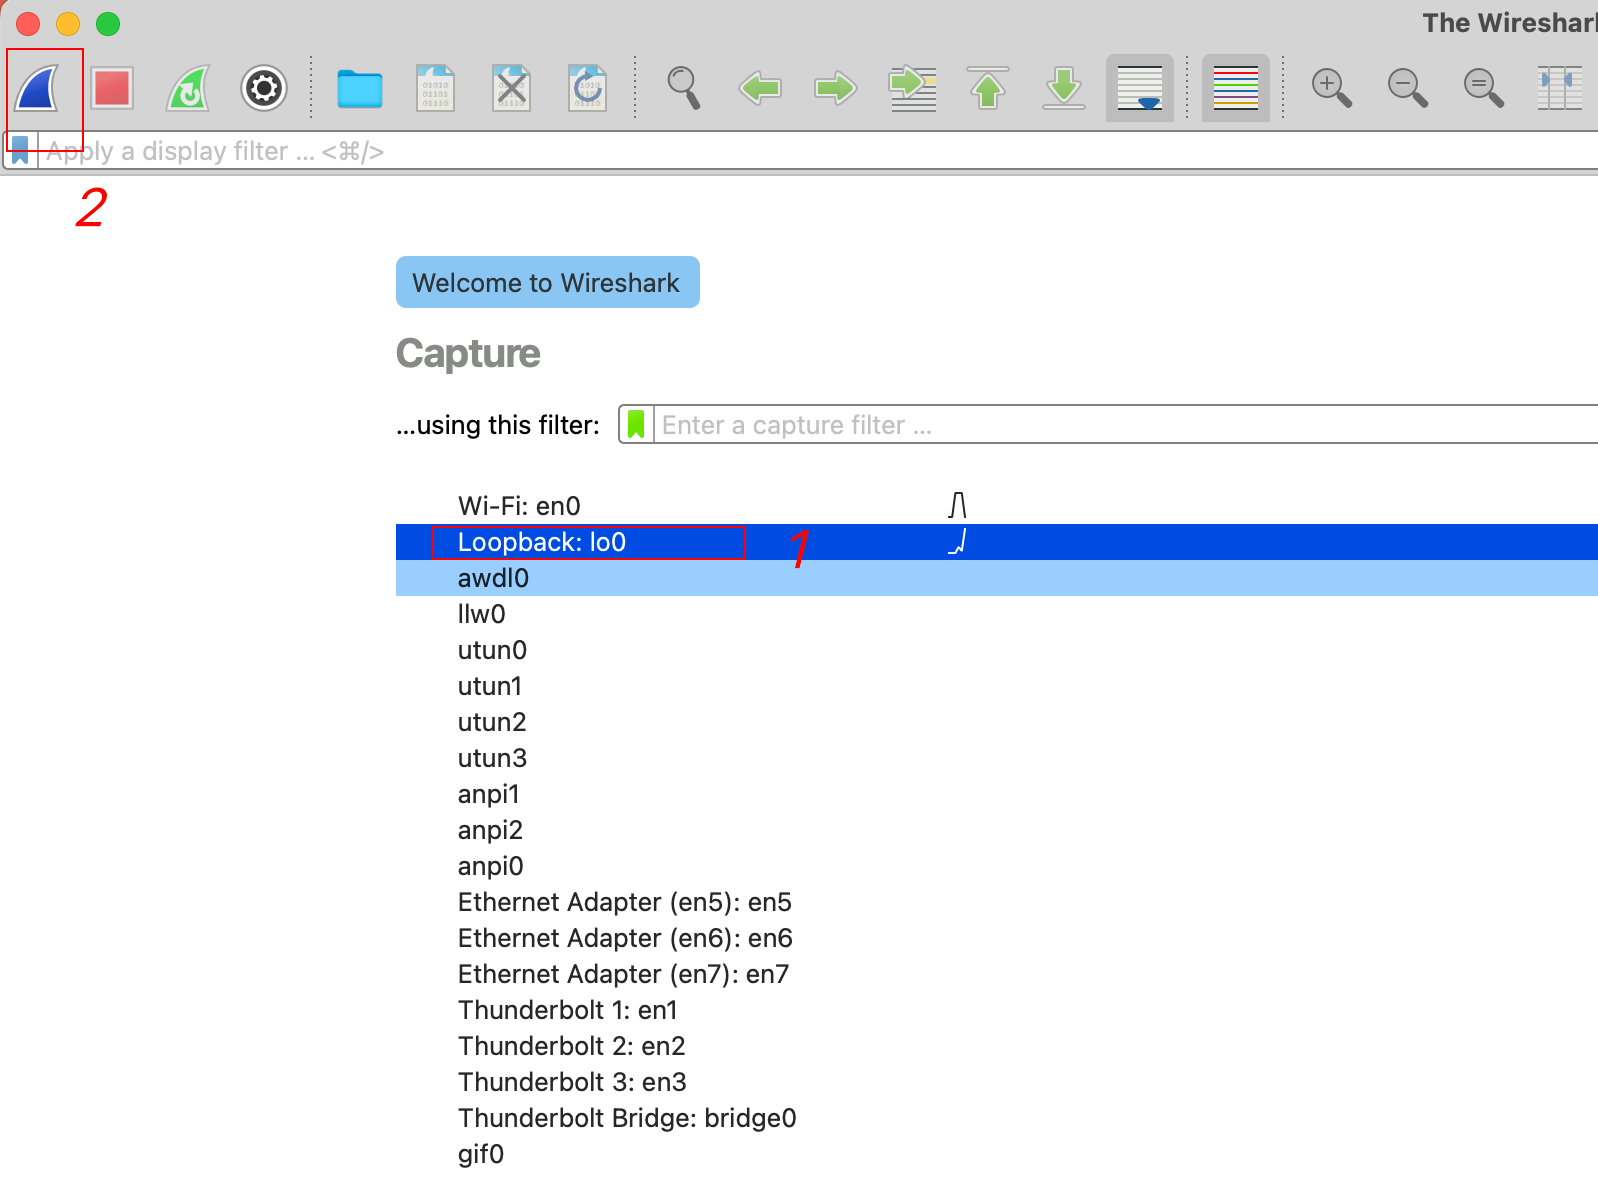
Task: Select the Loopback: lo0 interface
Action: pos(997,542)
